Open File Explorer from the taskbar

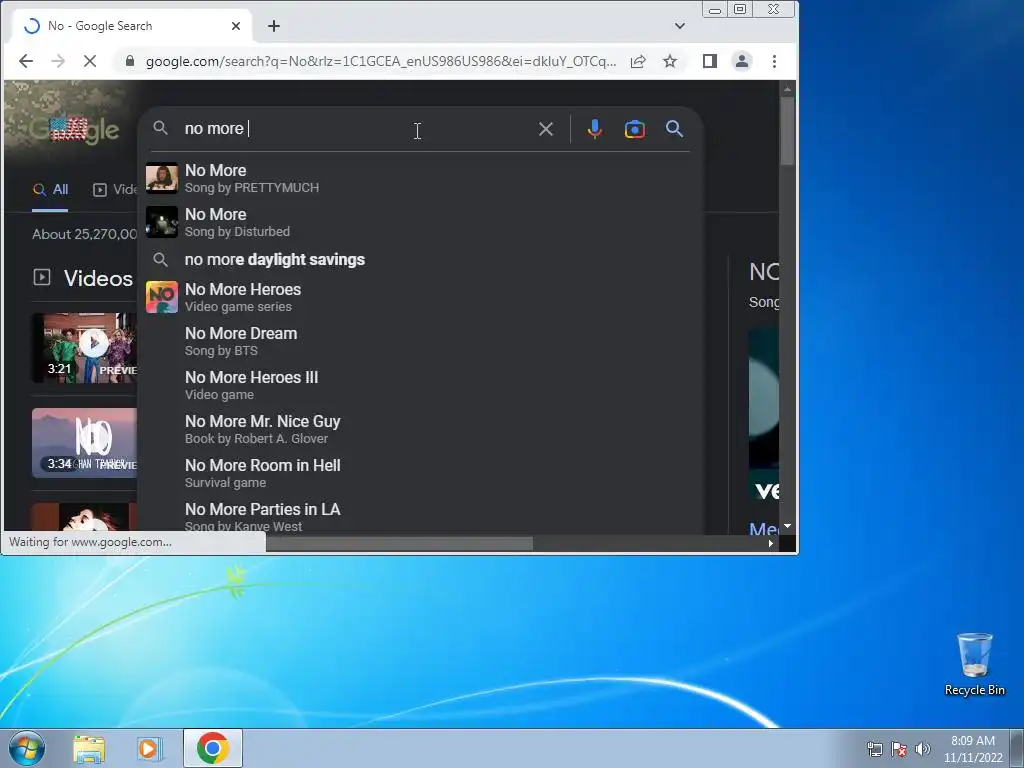89,748
